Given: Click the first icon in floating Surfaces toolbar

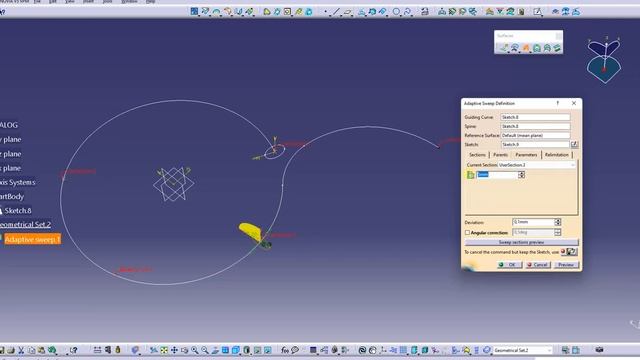Looking at the screenshot, I should tap(504, 48).
